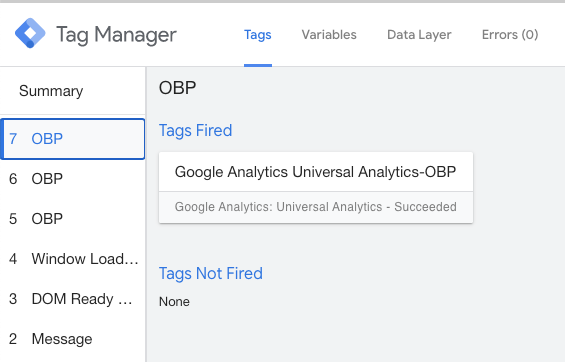Click the None text under Tags Not Fired
The width and height of the screenshot is (565, 362).
174,301
